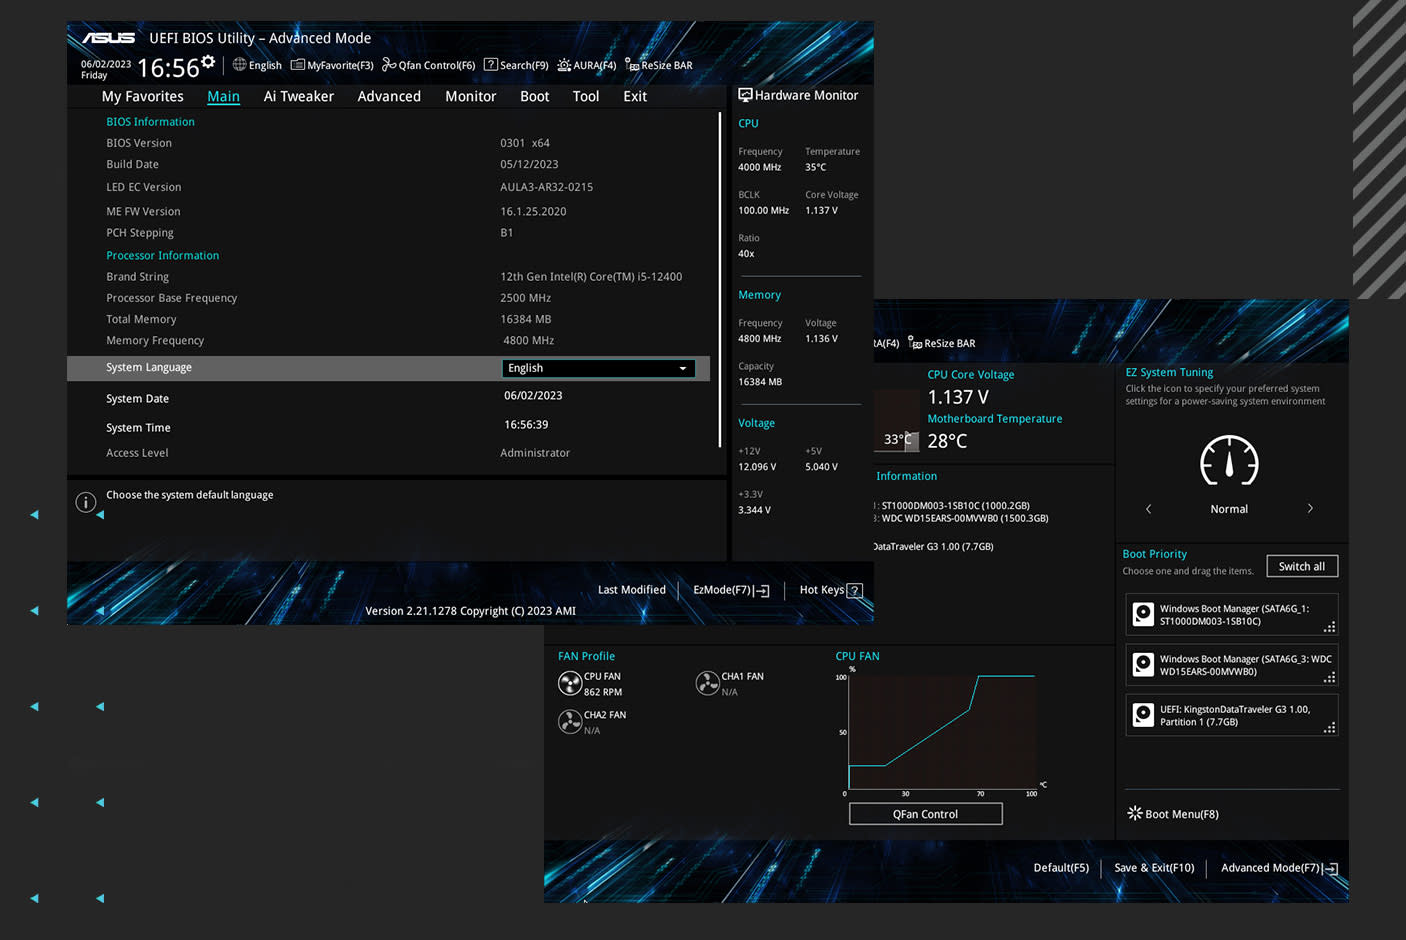Open the Boot Menu(F8) star icon

1135,813
